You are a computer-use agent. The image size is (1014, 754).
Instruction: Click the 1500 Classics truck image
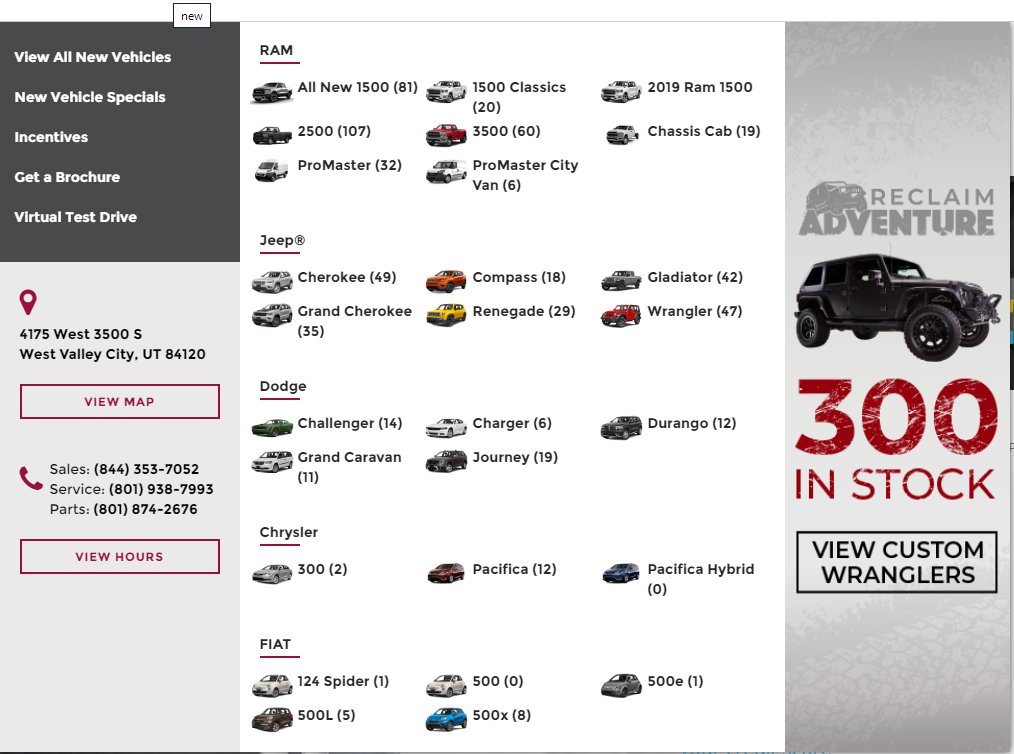pyautogui.click(x=446, y=92)
